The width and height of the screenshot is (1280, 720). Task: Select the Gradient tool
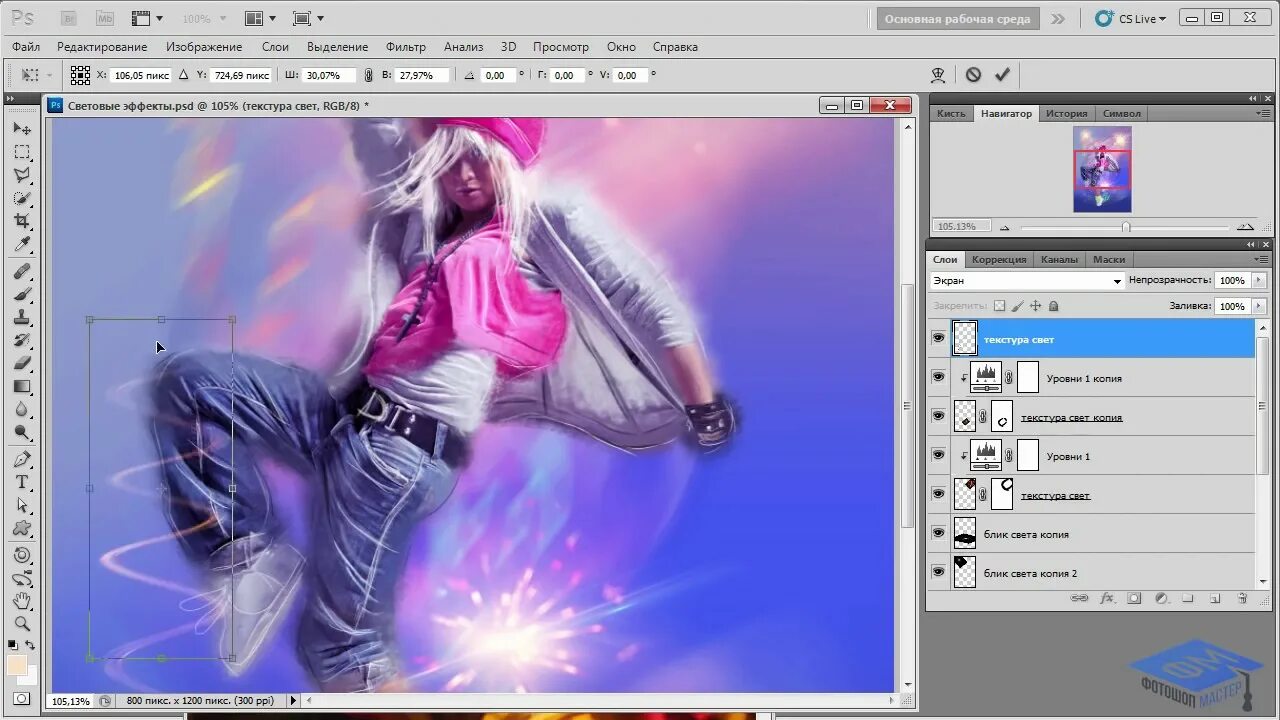[22, 387]
